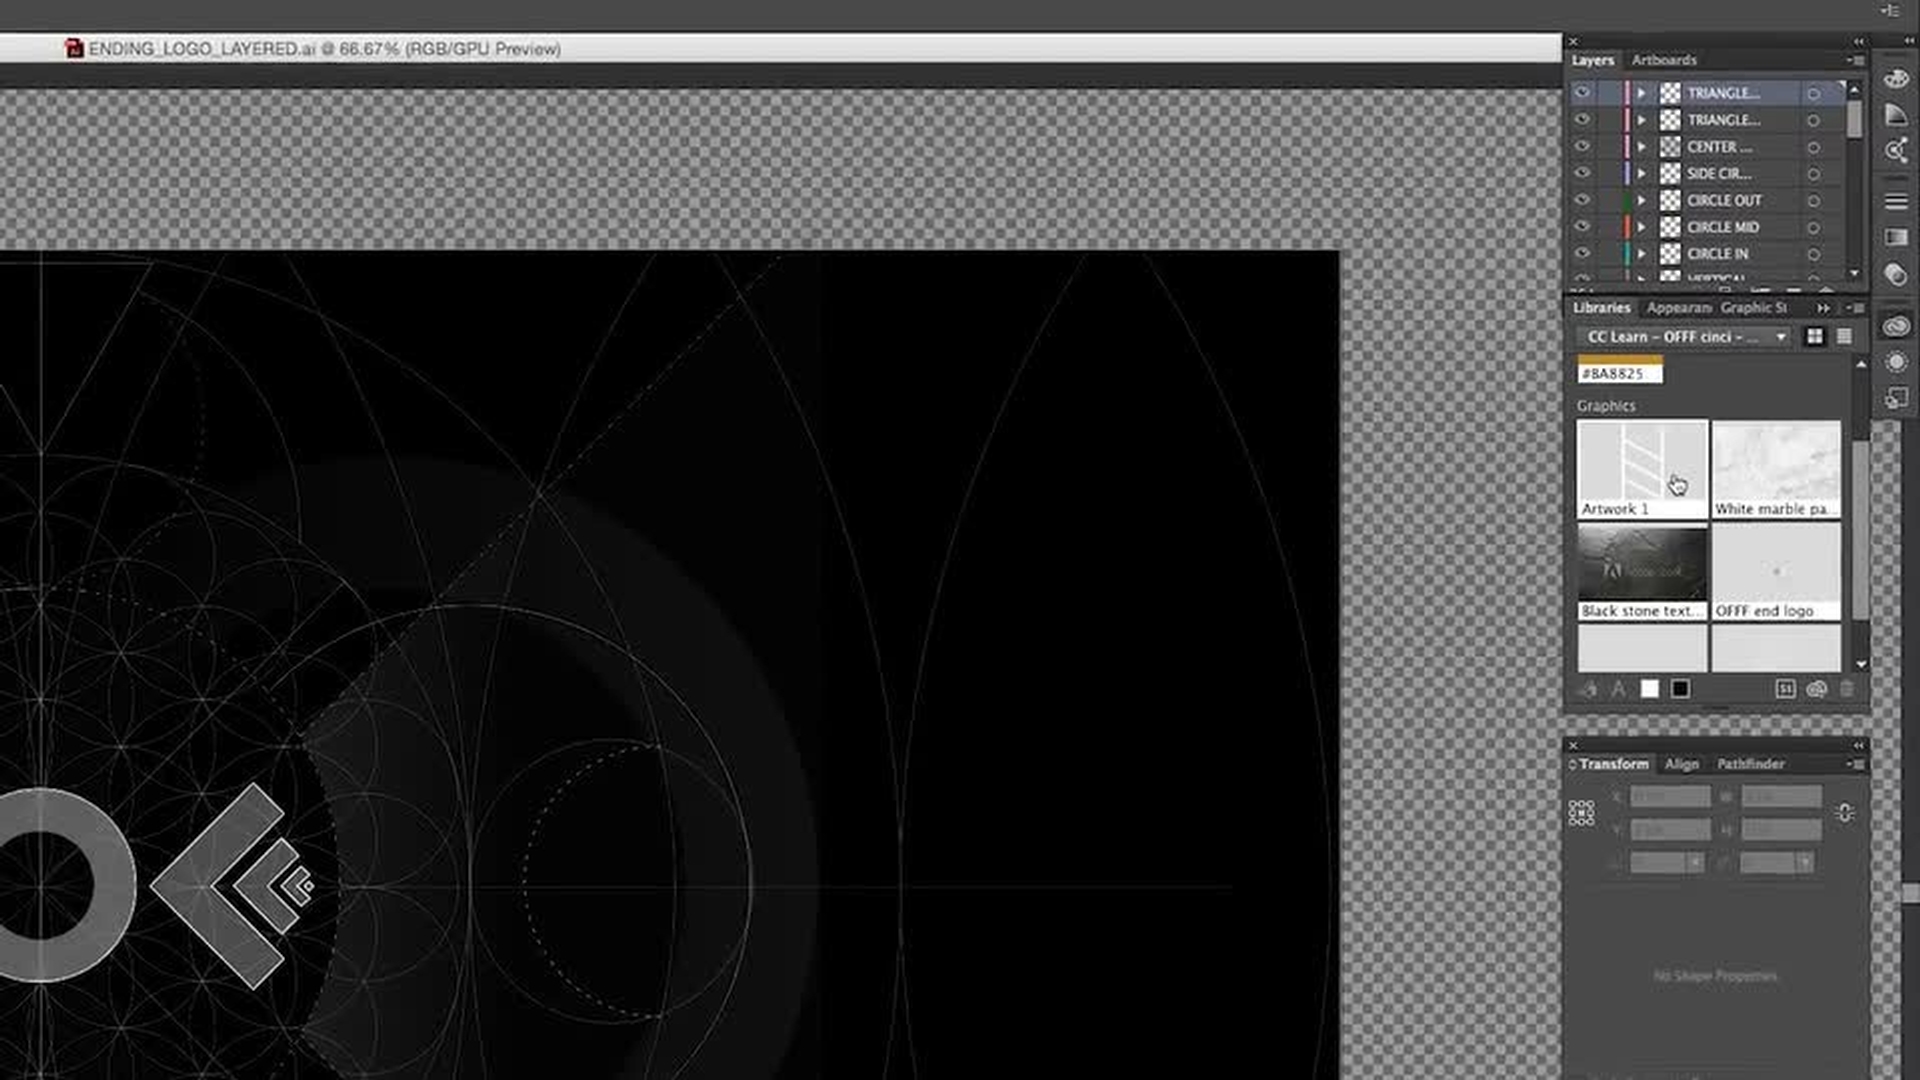Select the Black stone text library graphic
Viewport: 1920px width, 1080px height.
point(1642,572)
